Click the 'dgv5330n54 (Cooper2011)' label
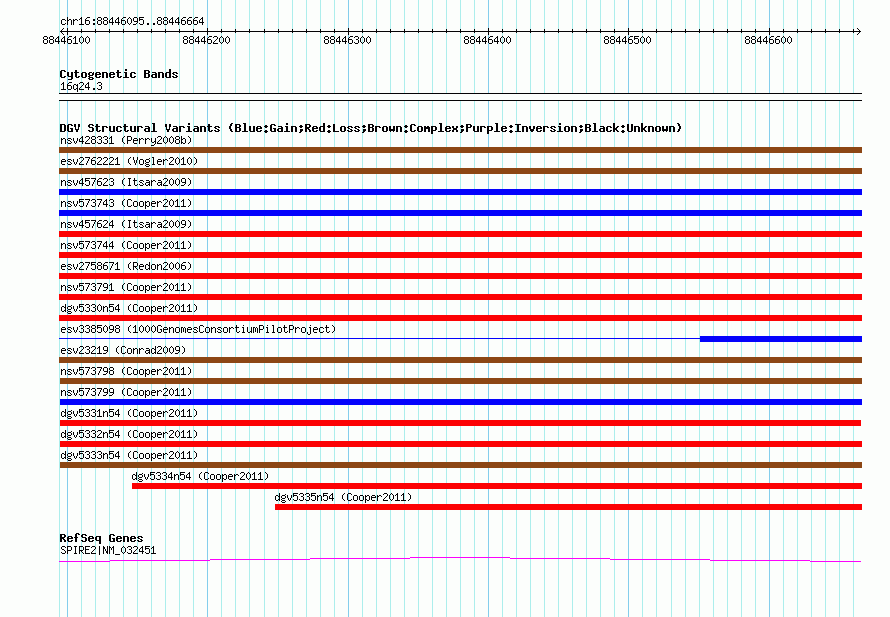This screenshot has height=617, width=890. 129,308
